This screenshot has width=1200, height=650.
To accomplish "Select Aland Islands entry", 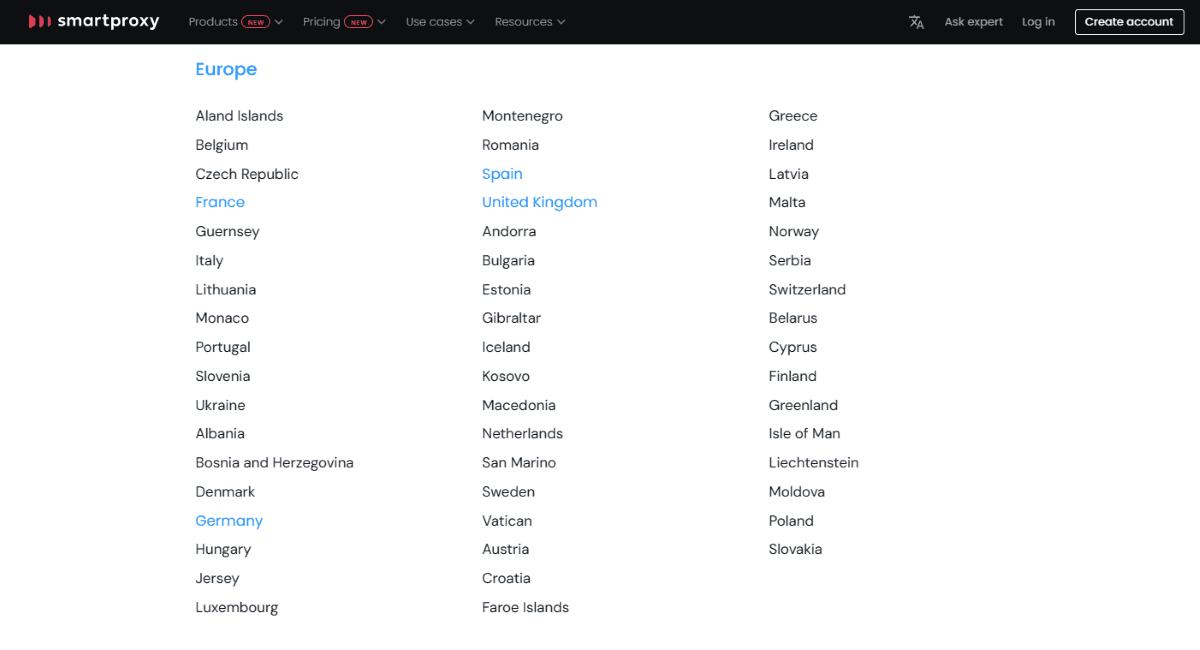I will click(239, 116).
